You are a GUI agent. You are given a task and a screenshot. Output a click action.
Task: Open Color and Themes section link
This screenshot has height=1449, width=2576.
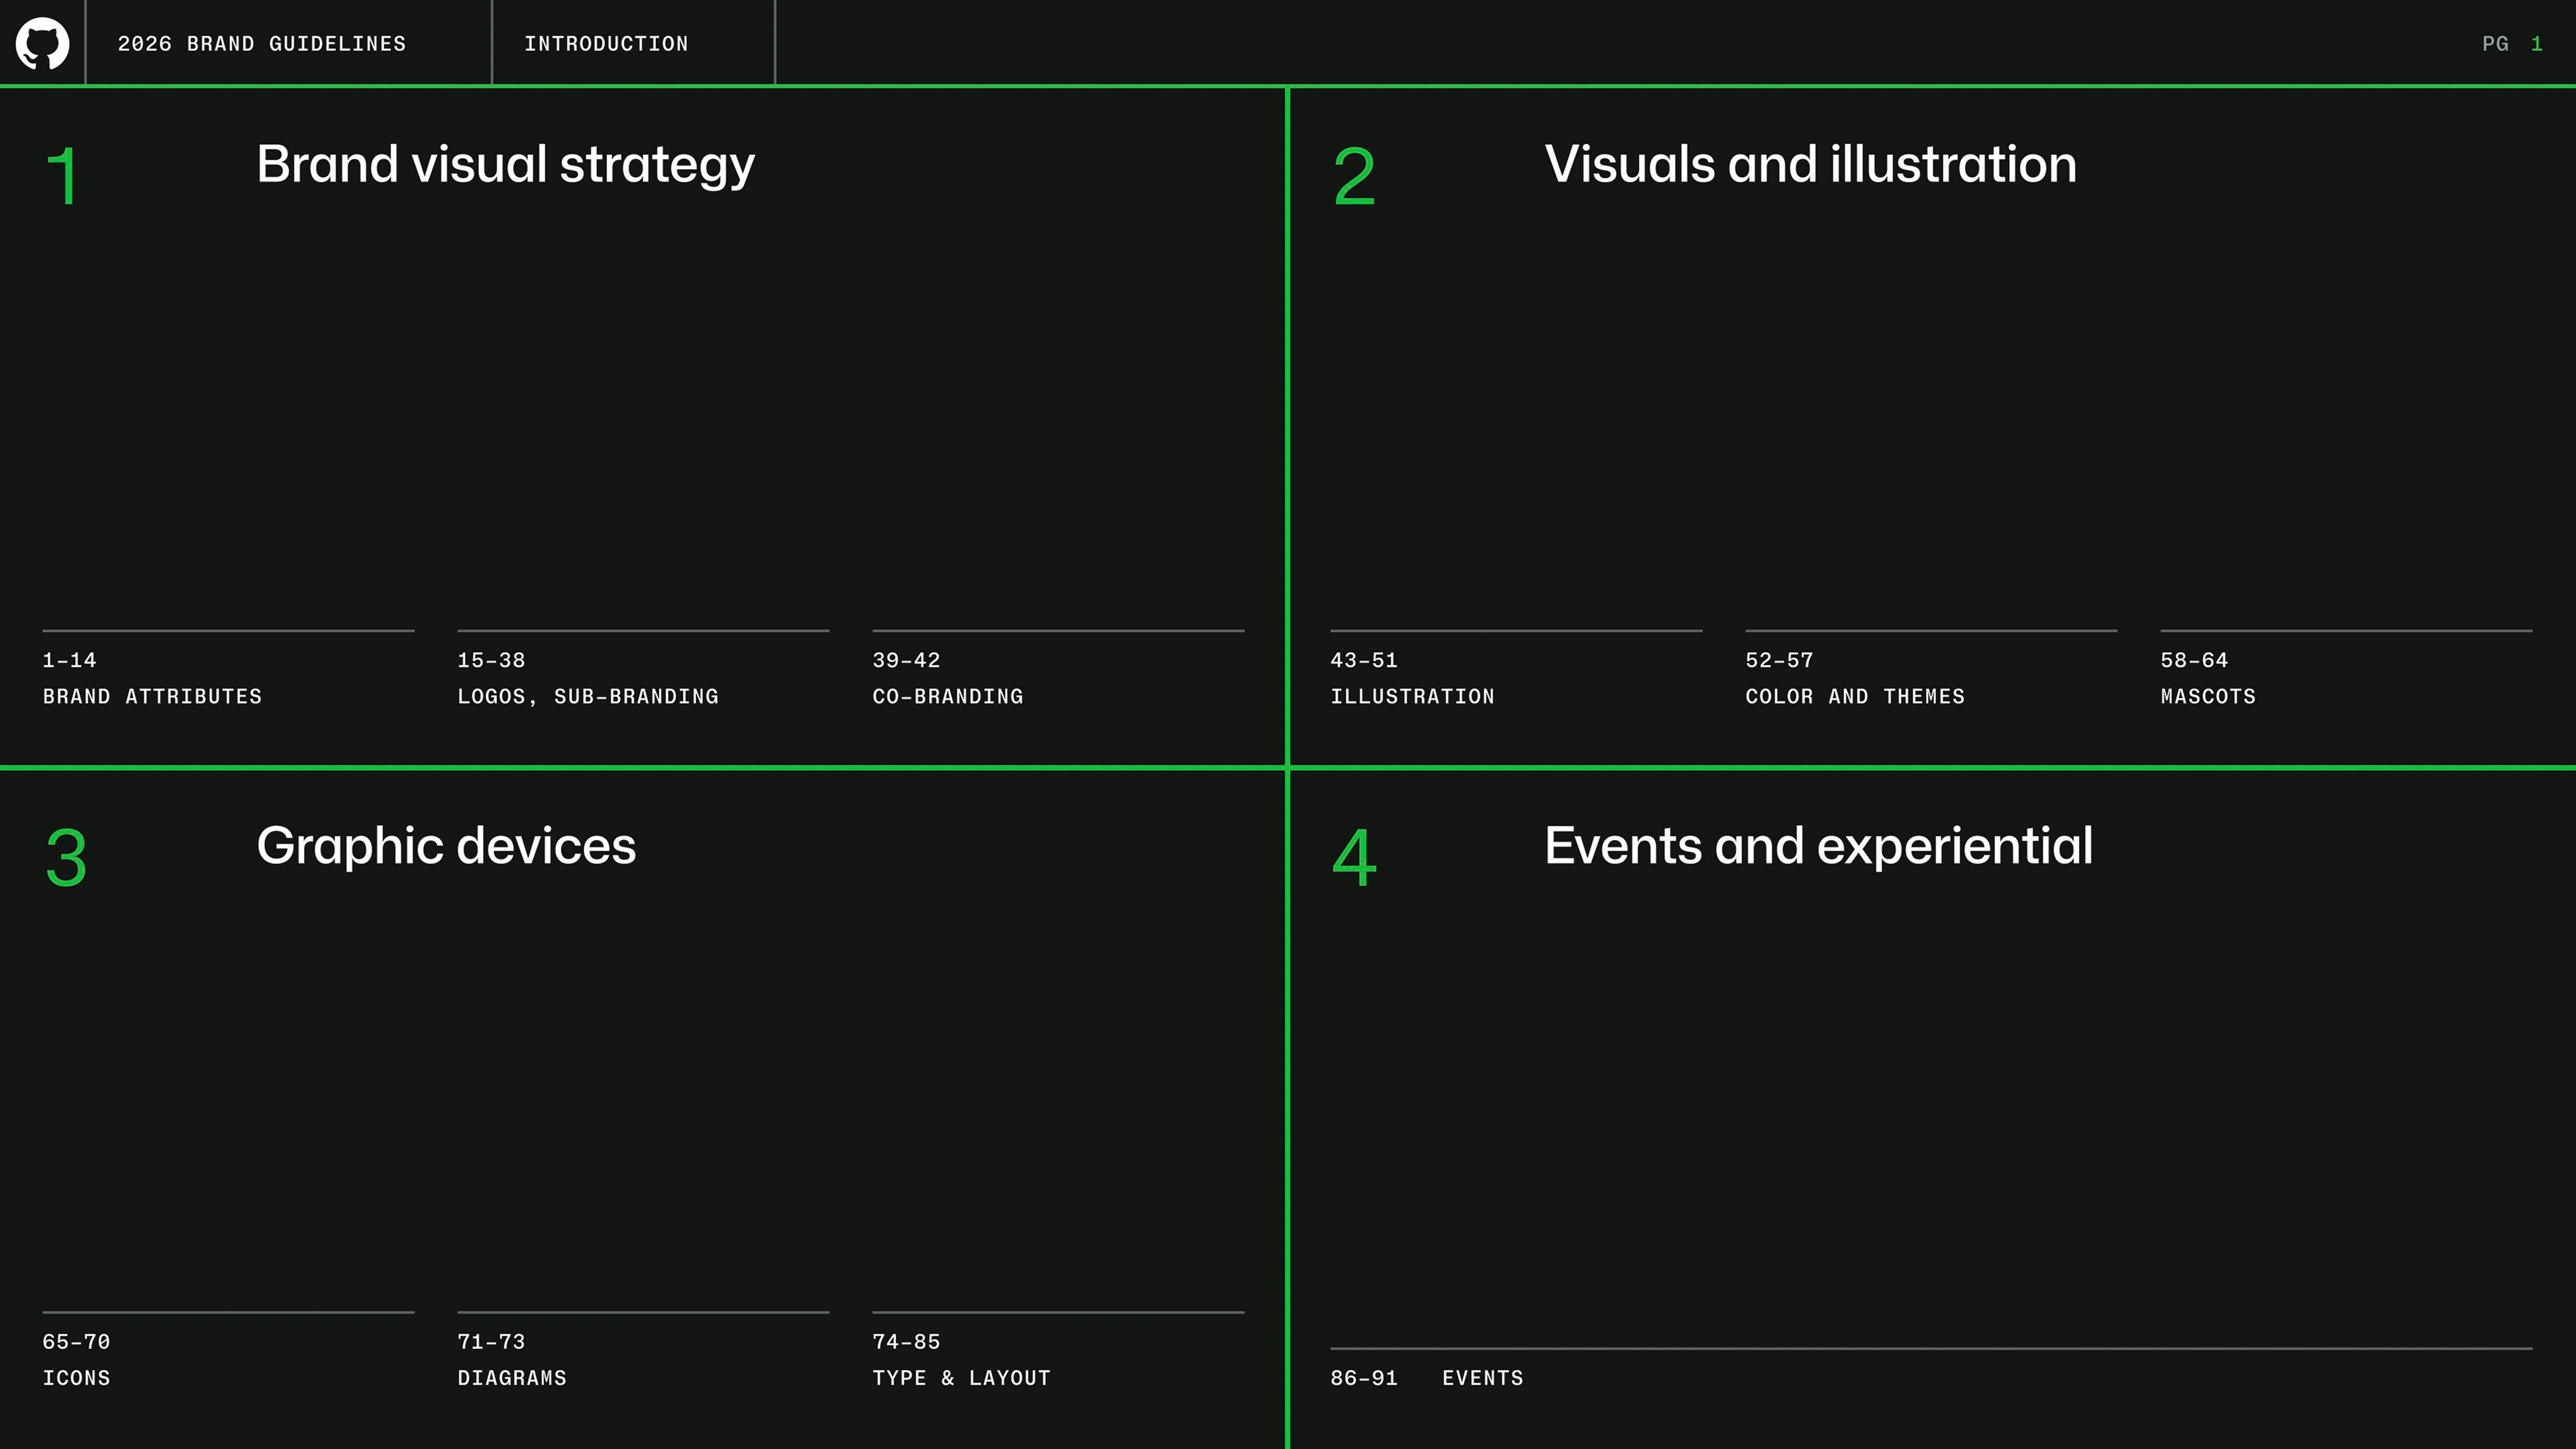(x=1855, y=678)
